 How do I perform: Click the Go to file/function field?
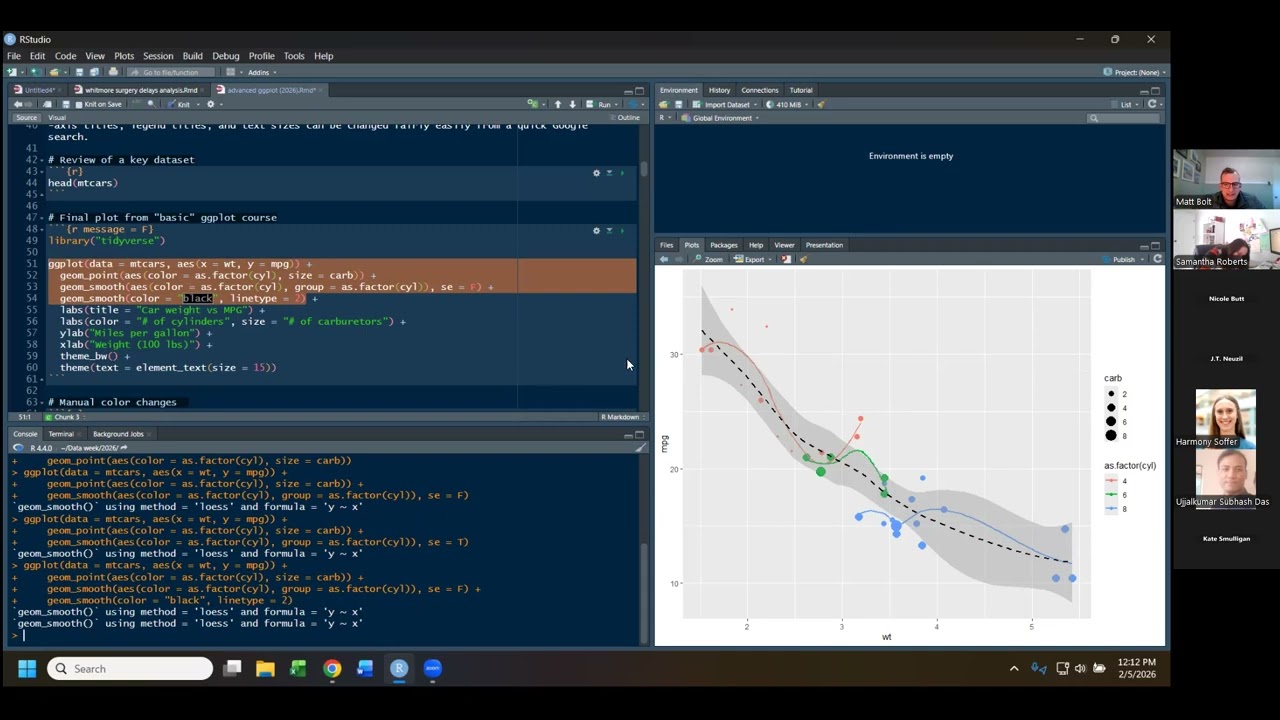[x=171, y=72]
